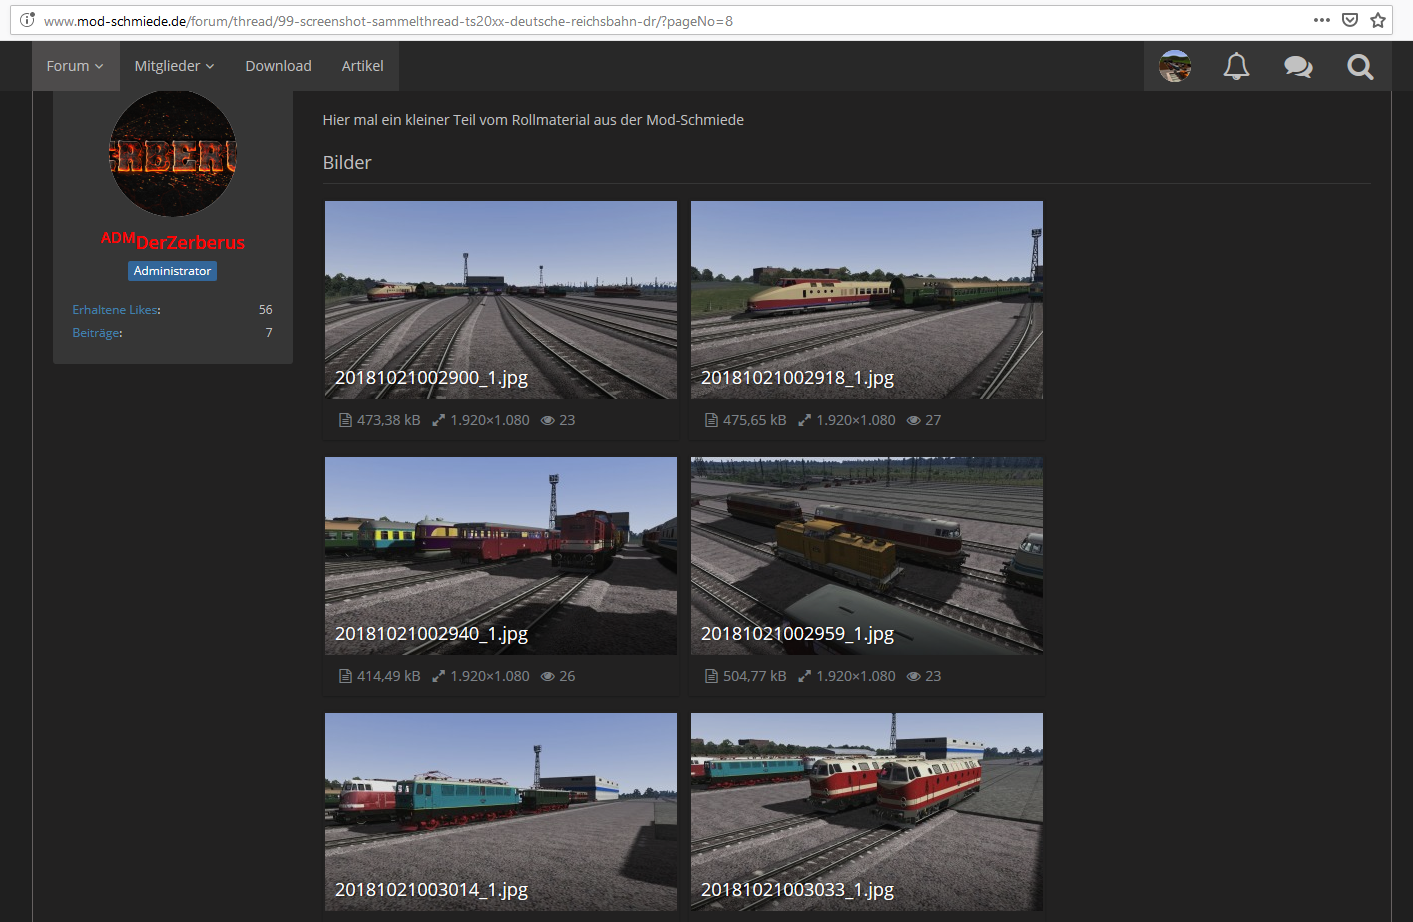Open the Erhaltene Likes link
This screenshot has height=922, width=1413.
click(x=116, y=310)
